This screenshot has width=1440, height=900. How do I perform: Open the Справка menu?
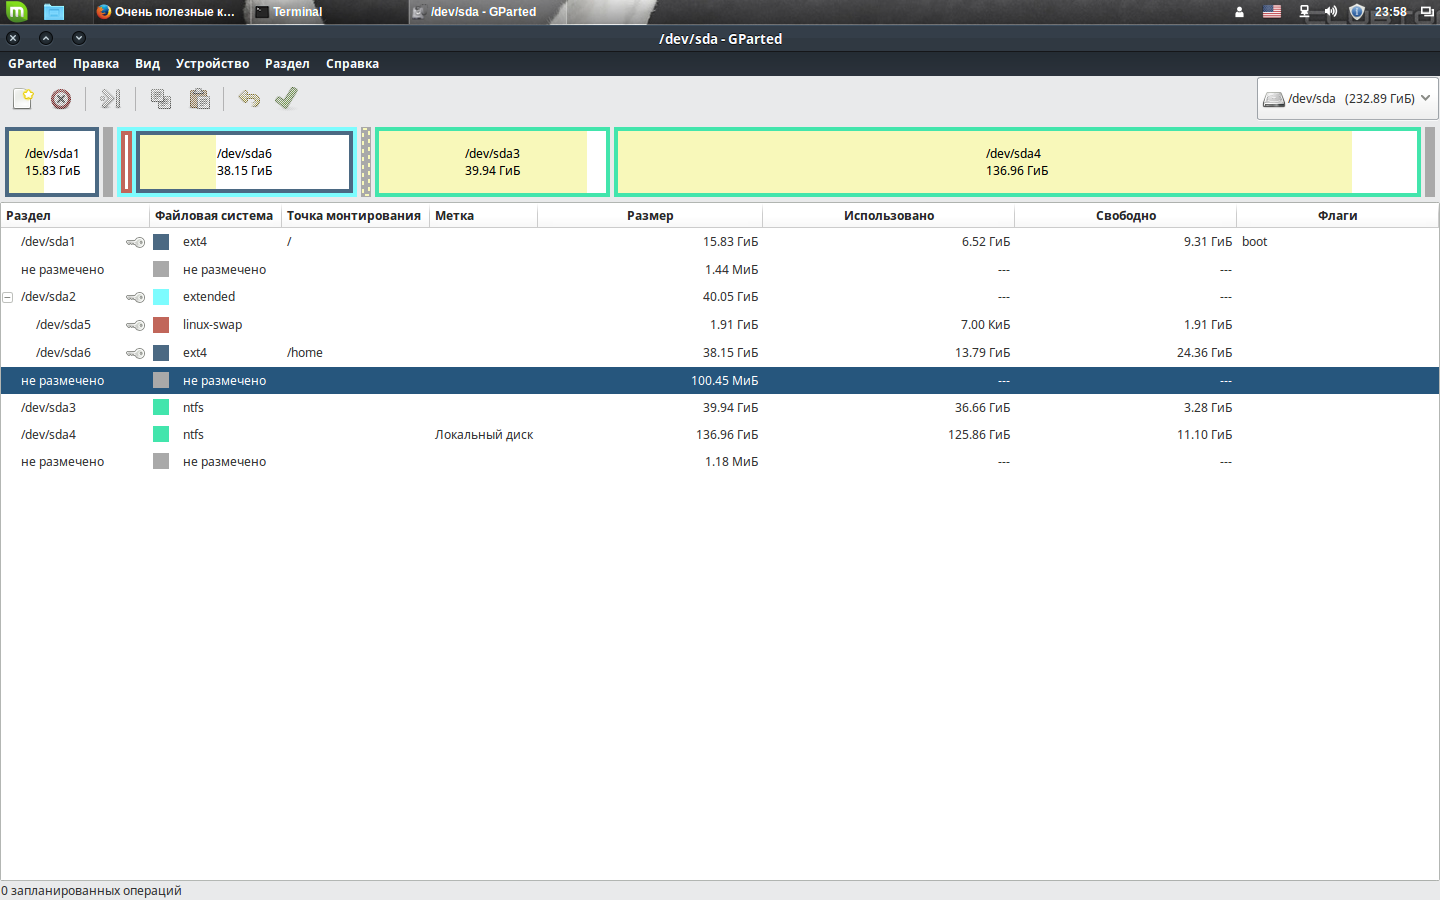[x=352, y=64]
